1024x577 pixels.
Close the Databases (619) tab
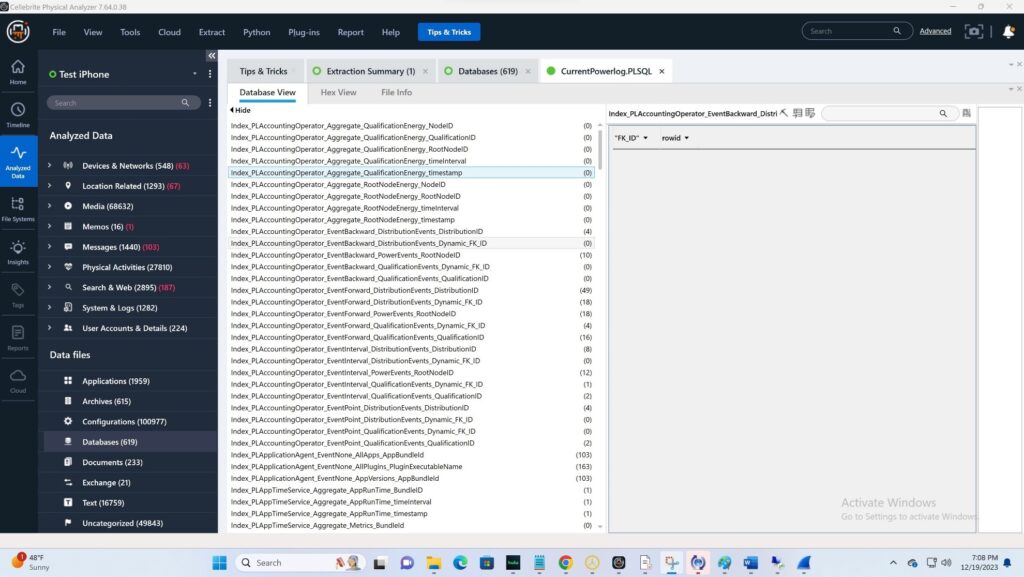pos(528,71)
